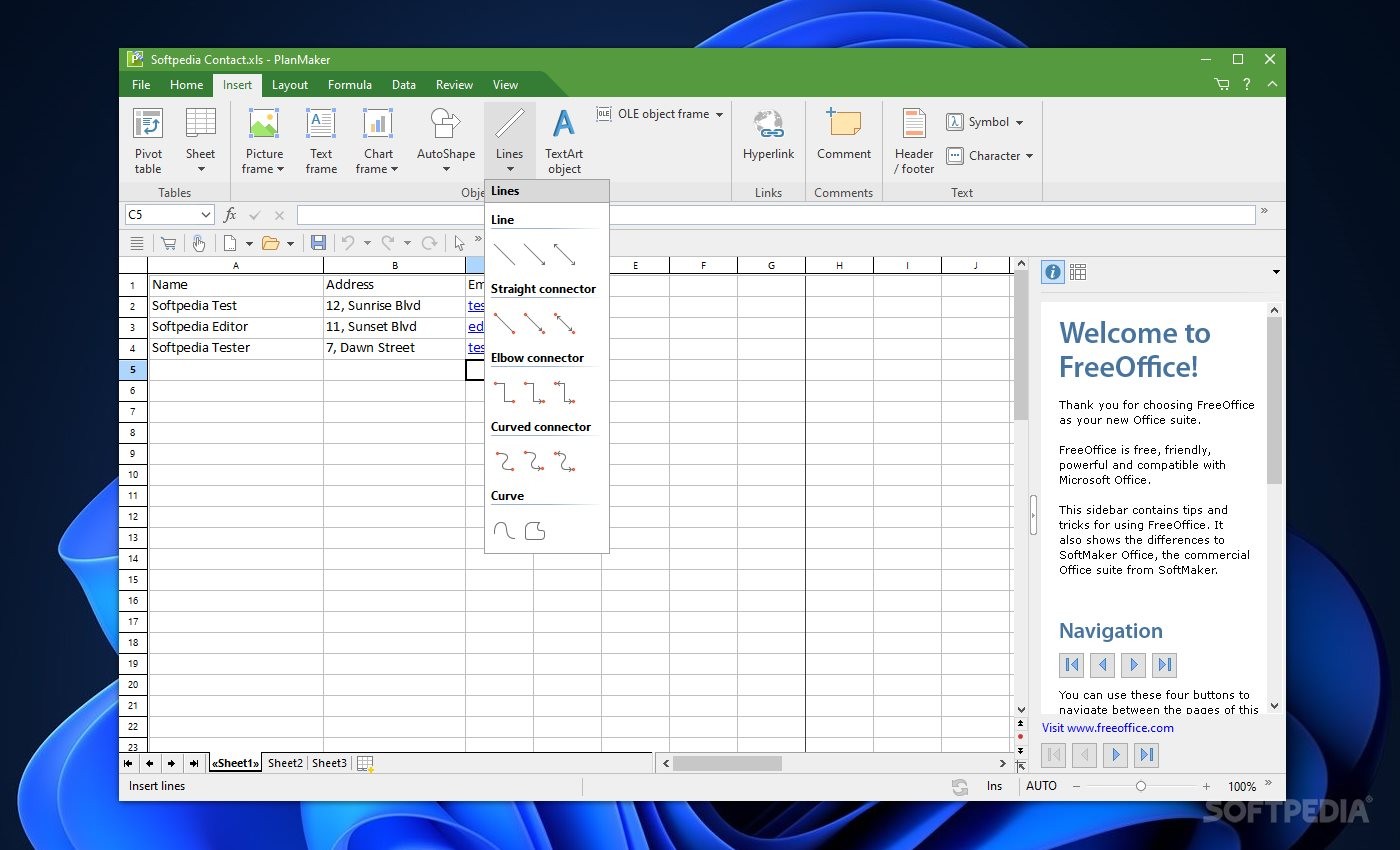
Task: Switch to the Review ribbon tab
Action: [x=454, y=85]
